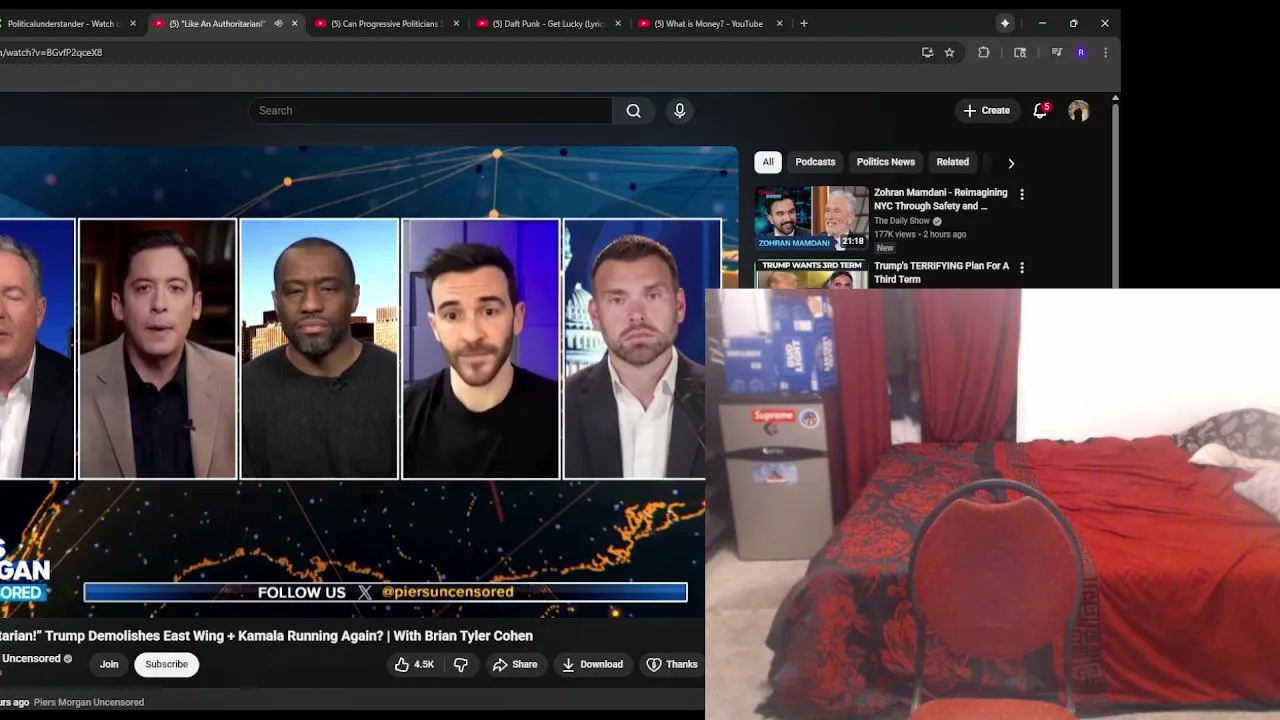Open the browser Extensions puzzle icon
Image resolution: width=1280 pixels, height=720 pixels.
984,53
